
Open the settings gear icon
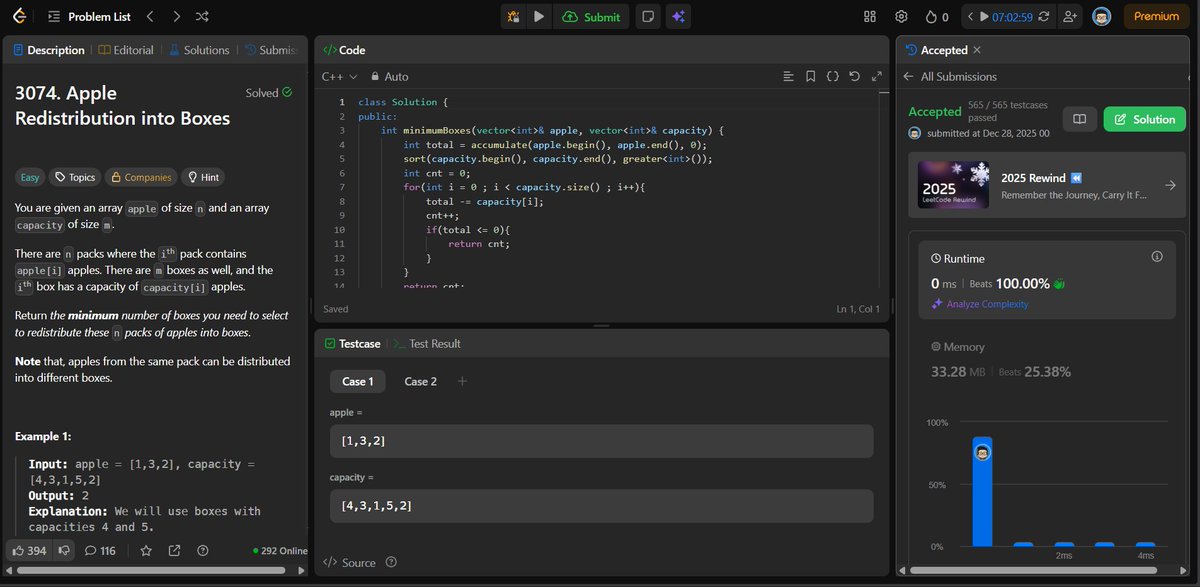coord(901,17)
